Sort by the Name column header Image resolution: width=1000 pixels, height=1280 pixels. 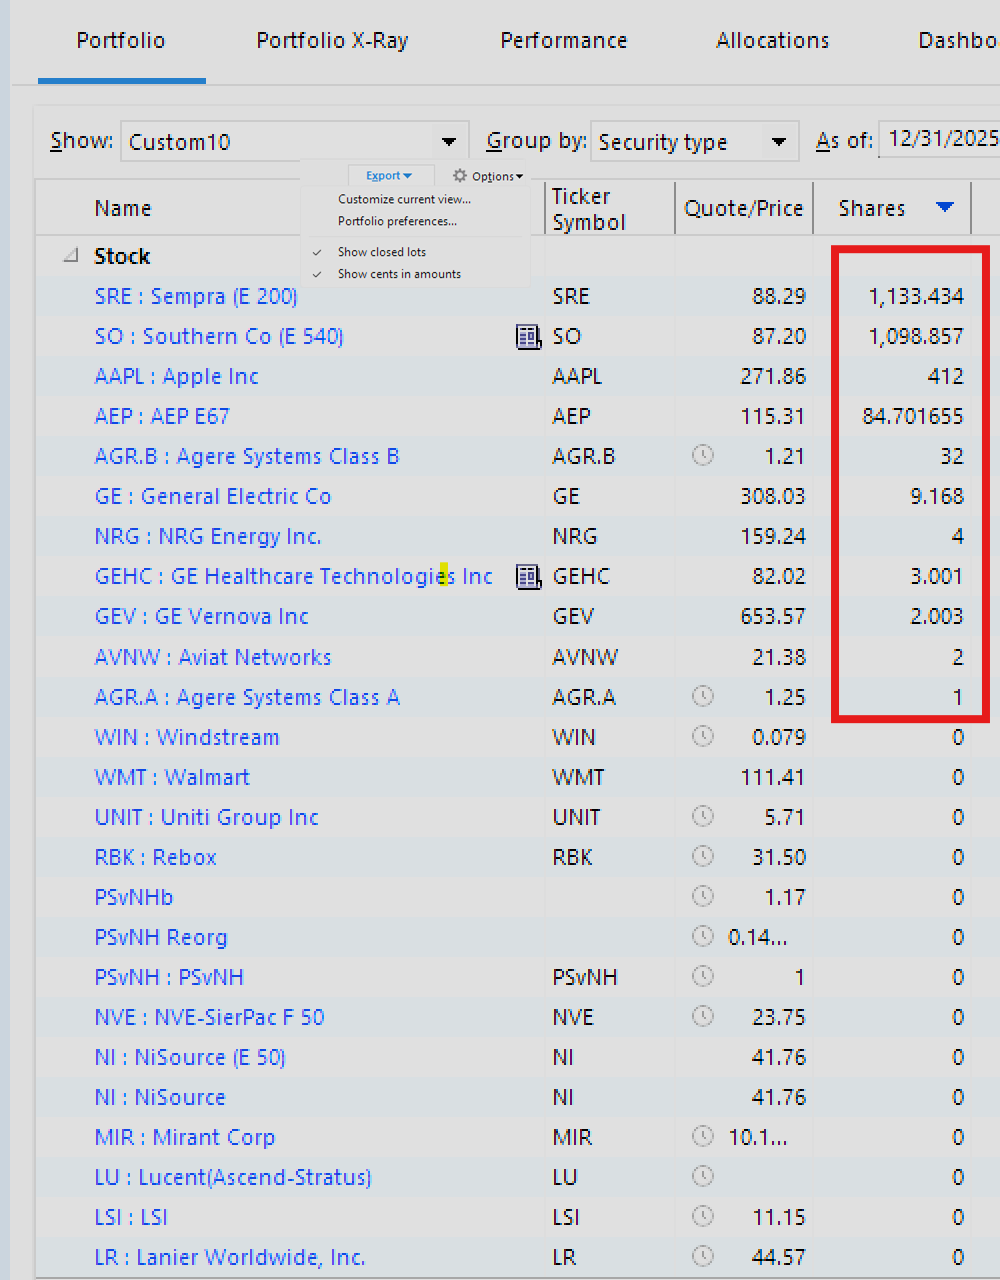pyautogui.click(x=123, y=208)
